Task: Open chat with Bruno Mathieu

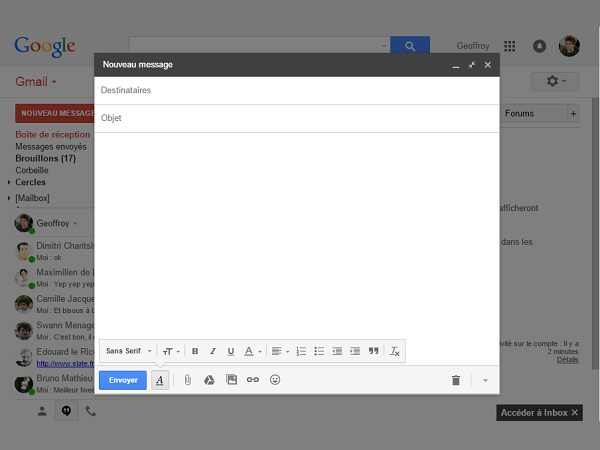Action: click(54, 384)
